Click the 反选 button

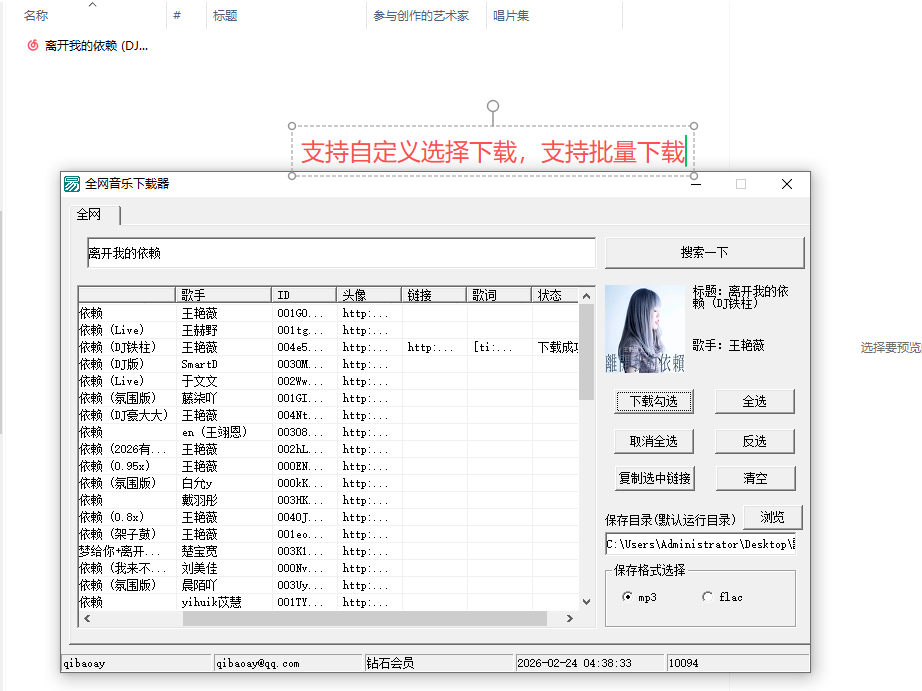754,442
